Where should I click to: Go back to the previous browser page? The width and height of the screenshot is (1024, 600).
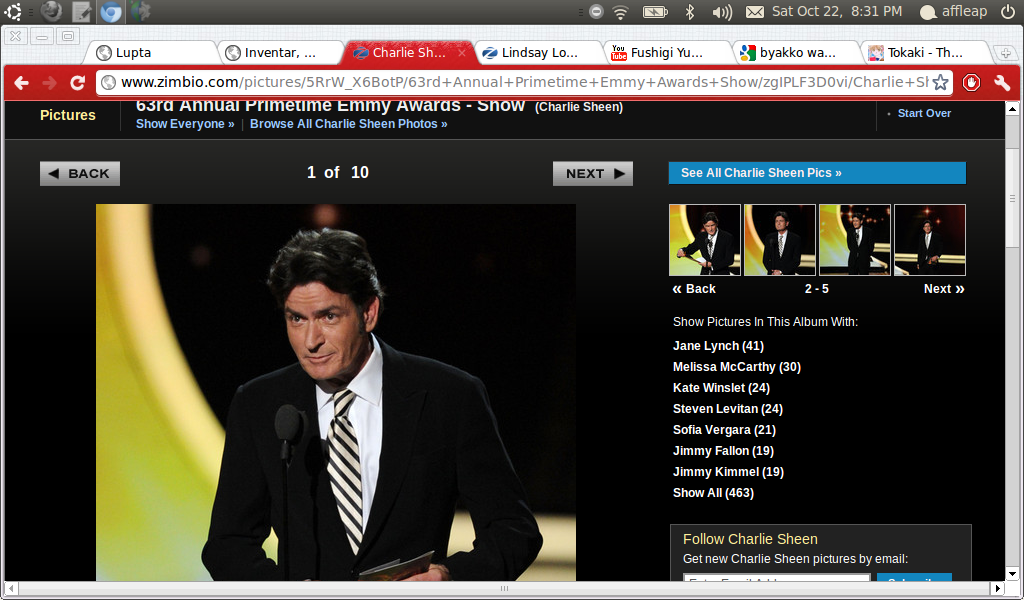click(x=22, y=83)
